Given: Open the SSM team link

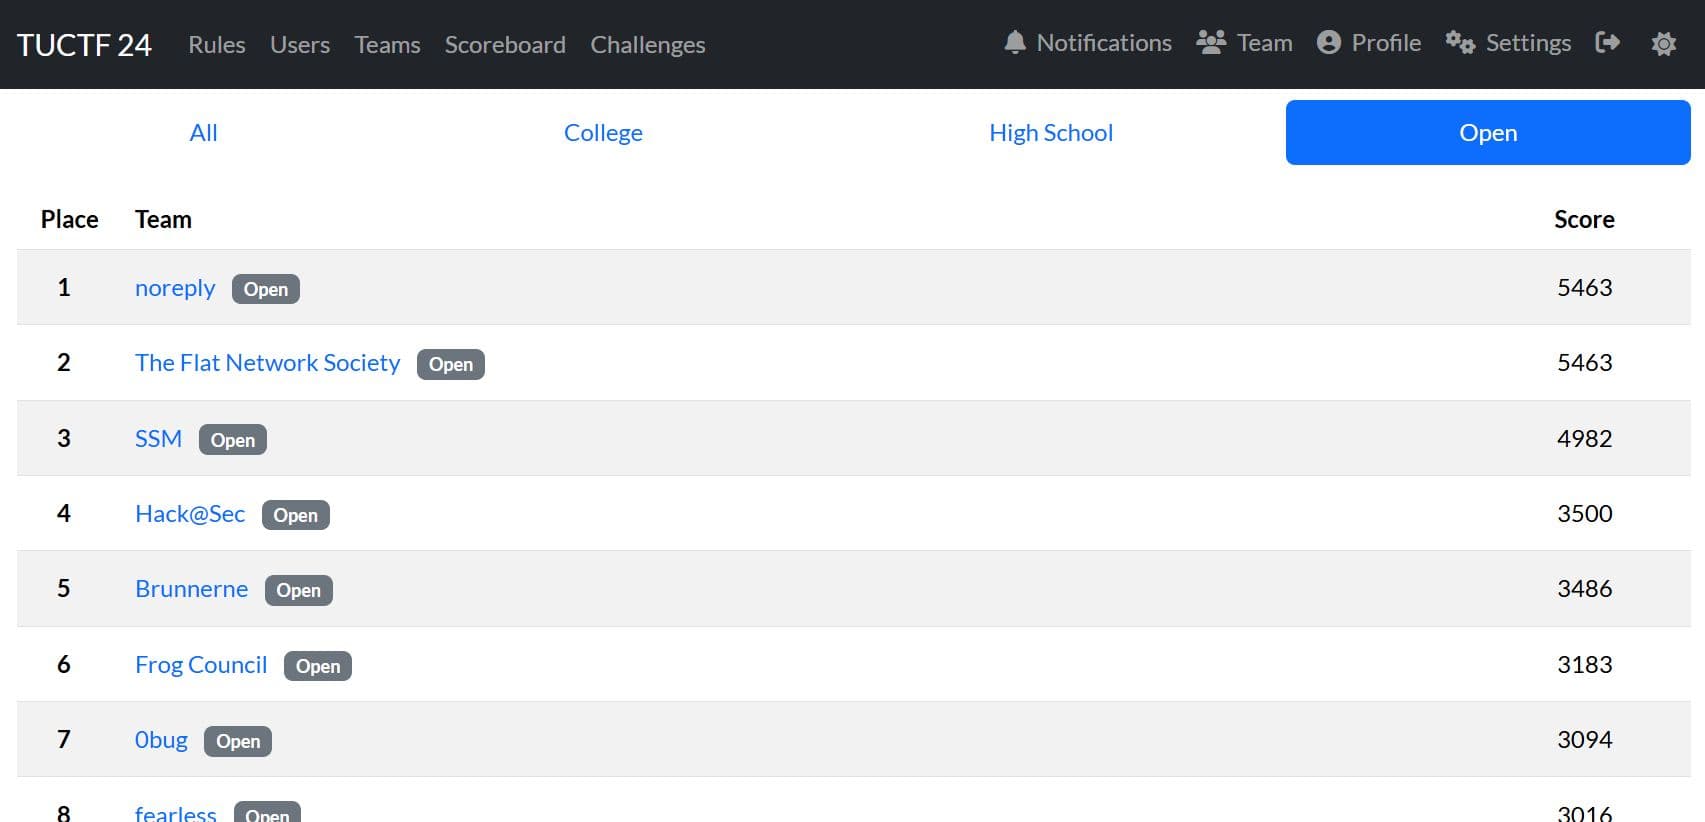Looking at the screenshot, I should tap(158, 439).
